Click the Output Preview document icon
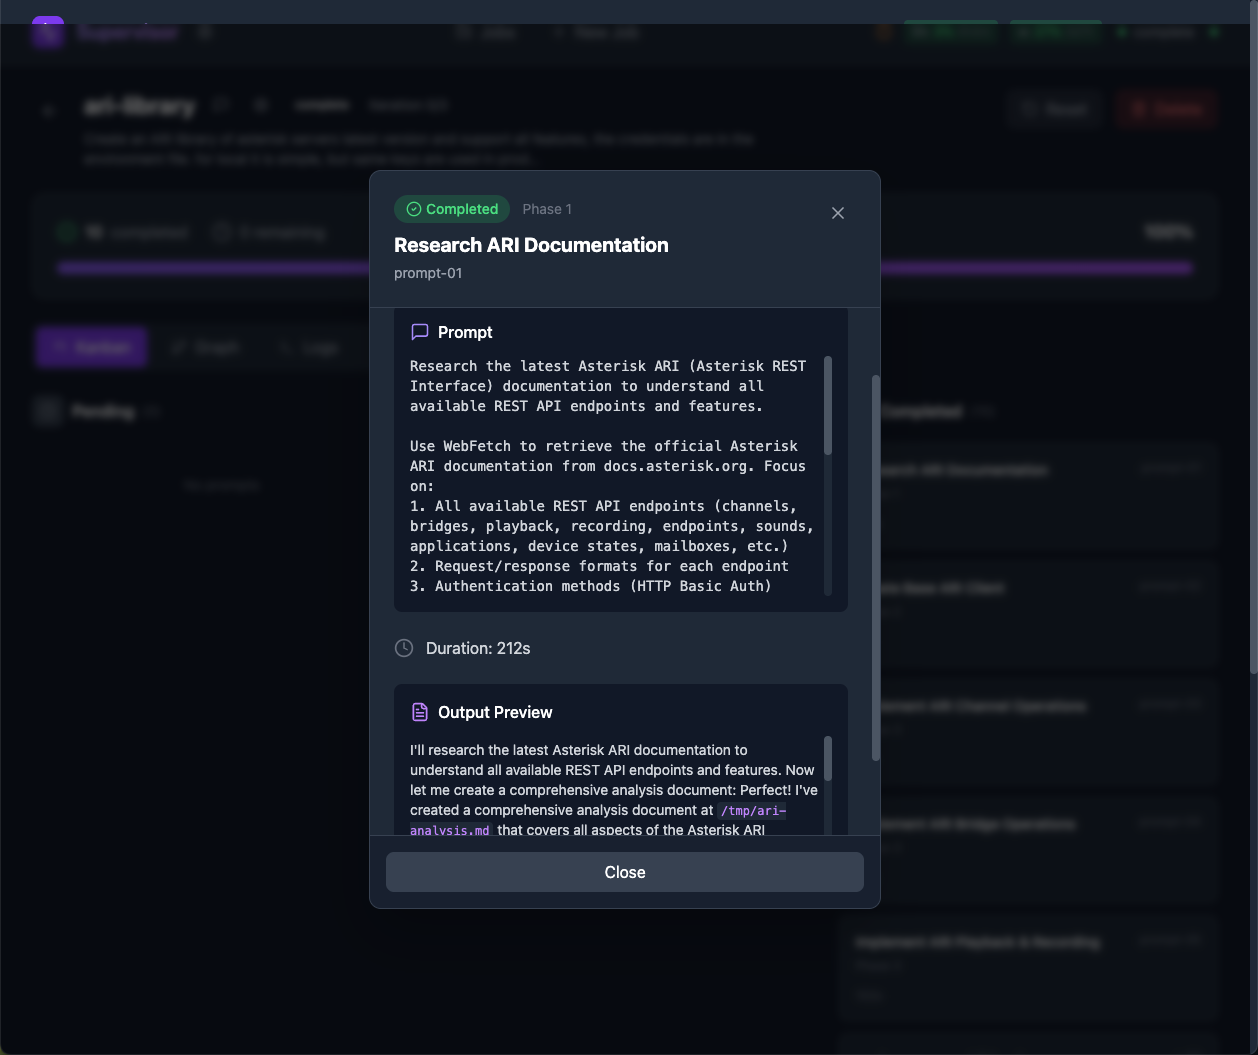 pyautogui.click(x=418, y=711)
